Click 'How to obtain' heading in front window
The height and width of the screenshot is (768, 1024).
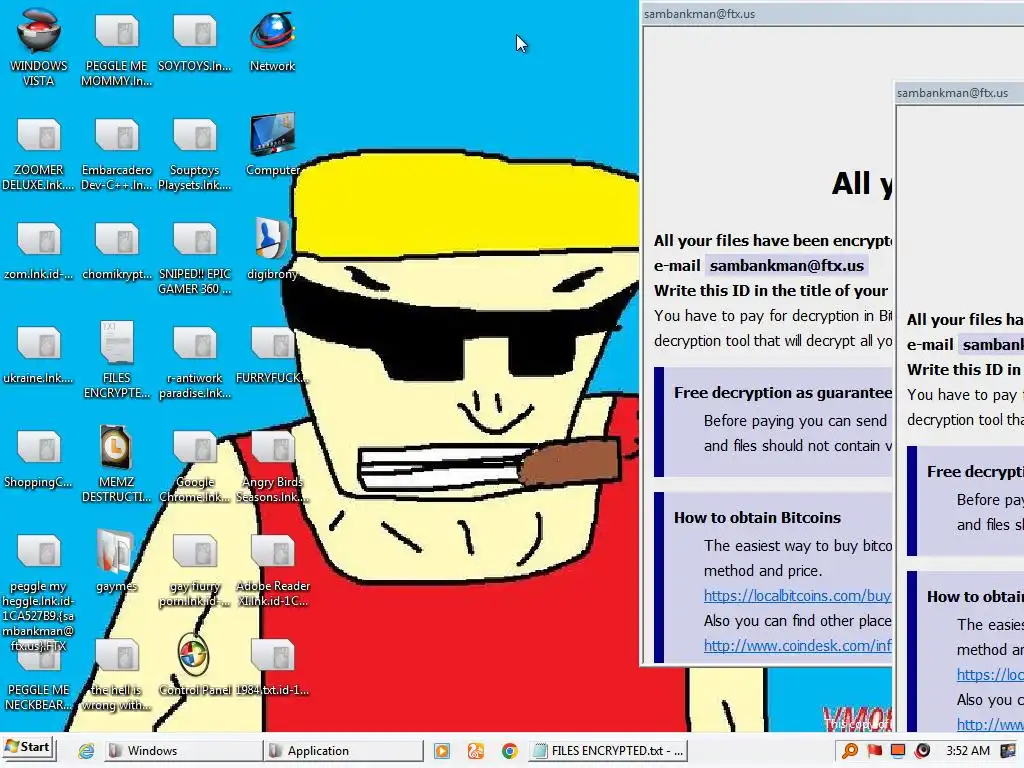tap(975, 597)
